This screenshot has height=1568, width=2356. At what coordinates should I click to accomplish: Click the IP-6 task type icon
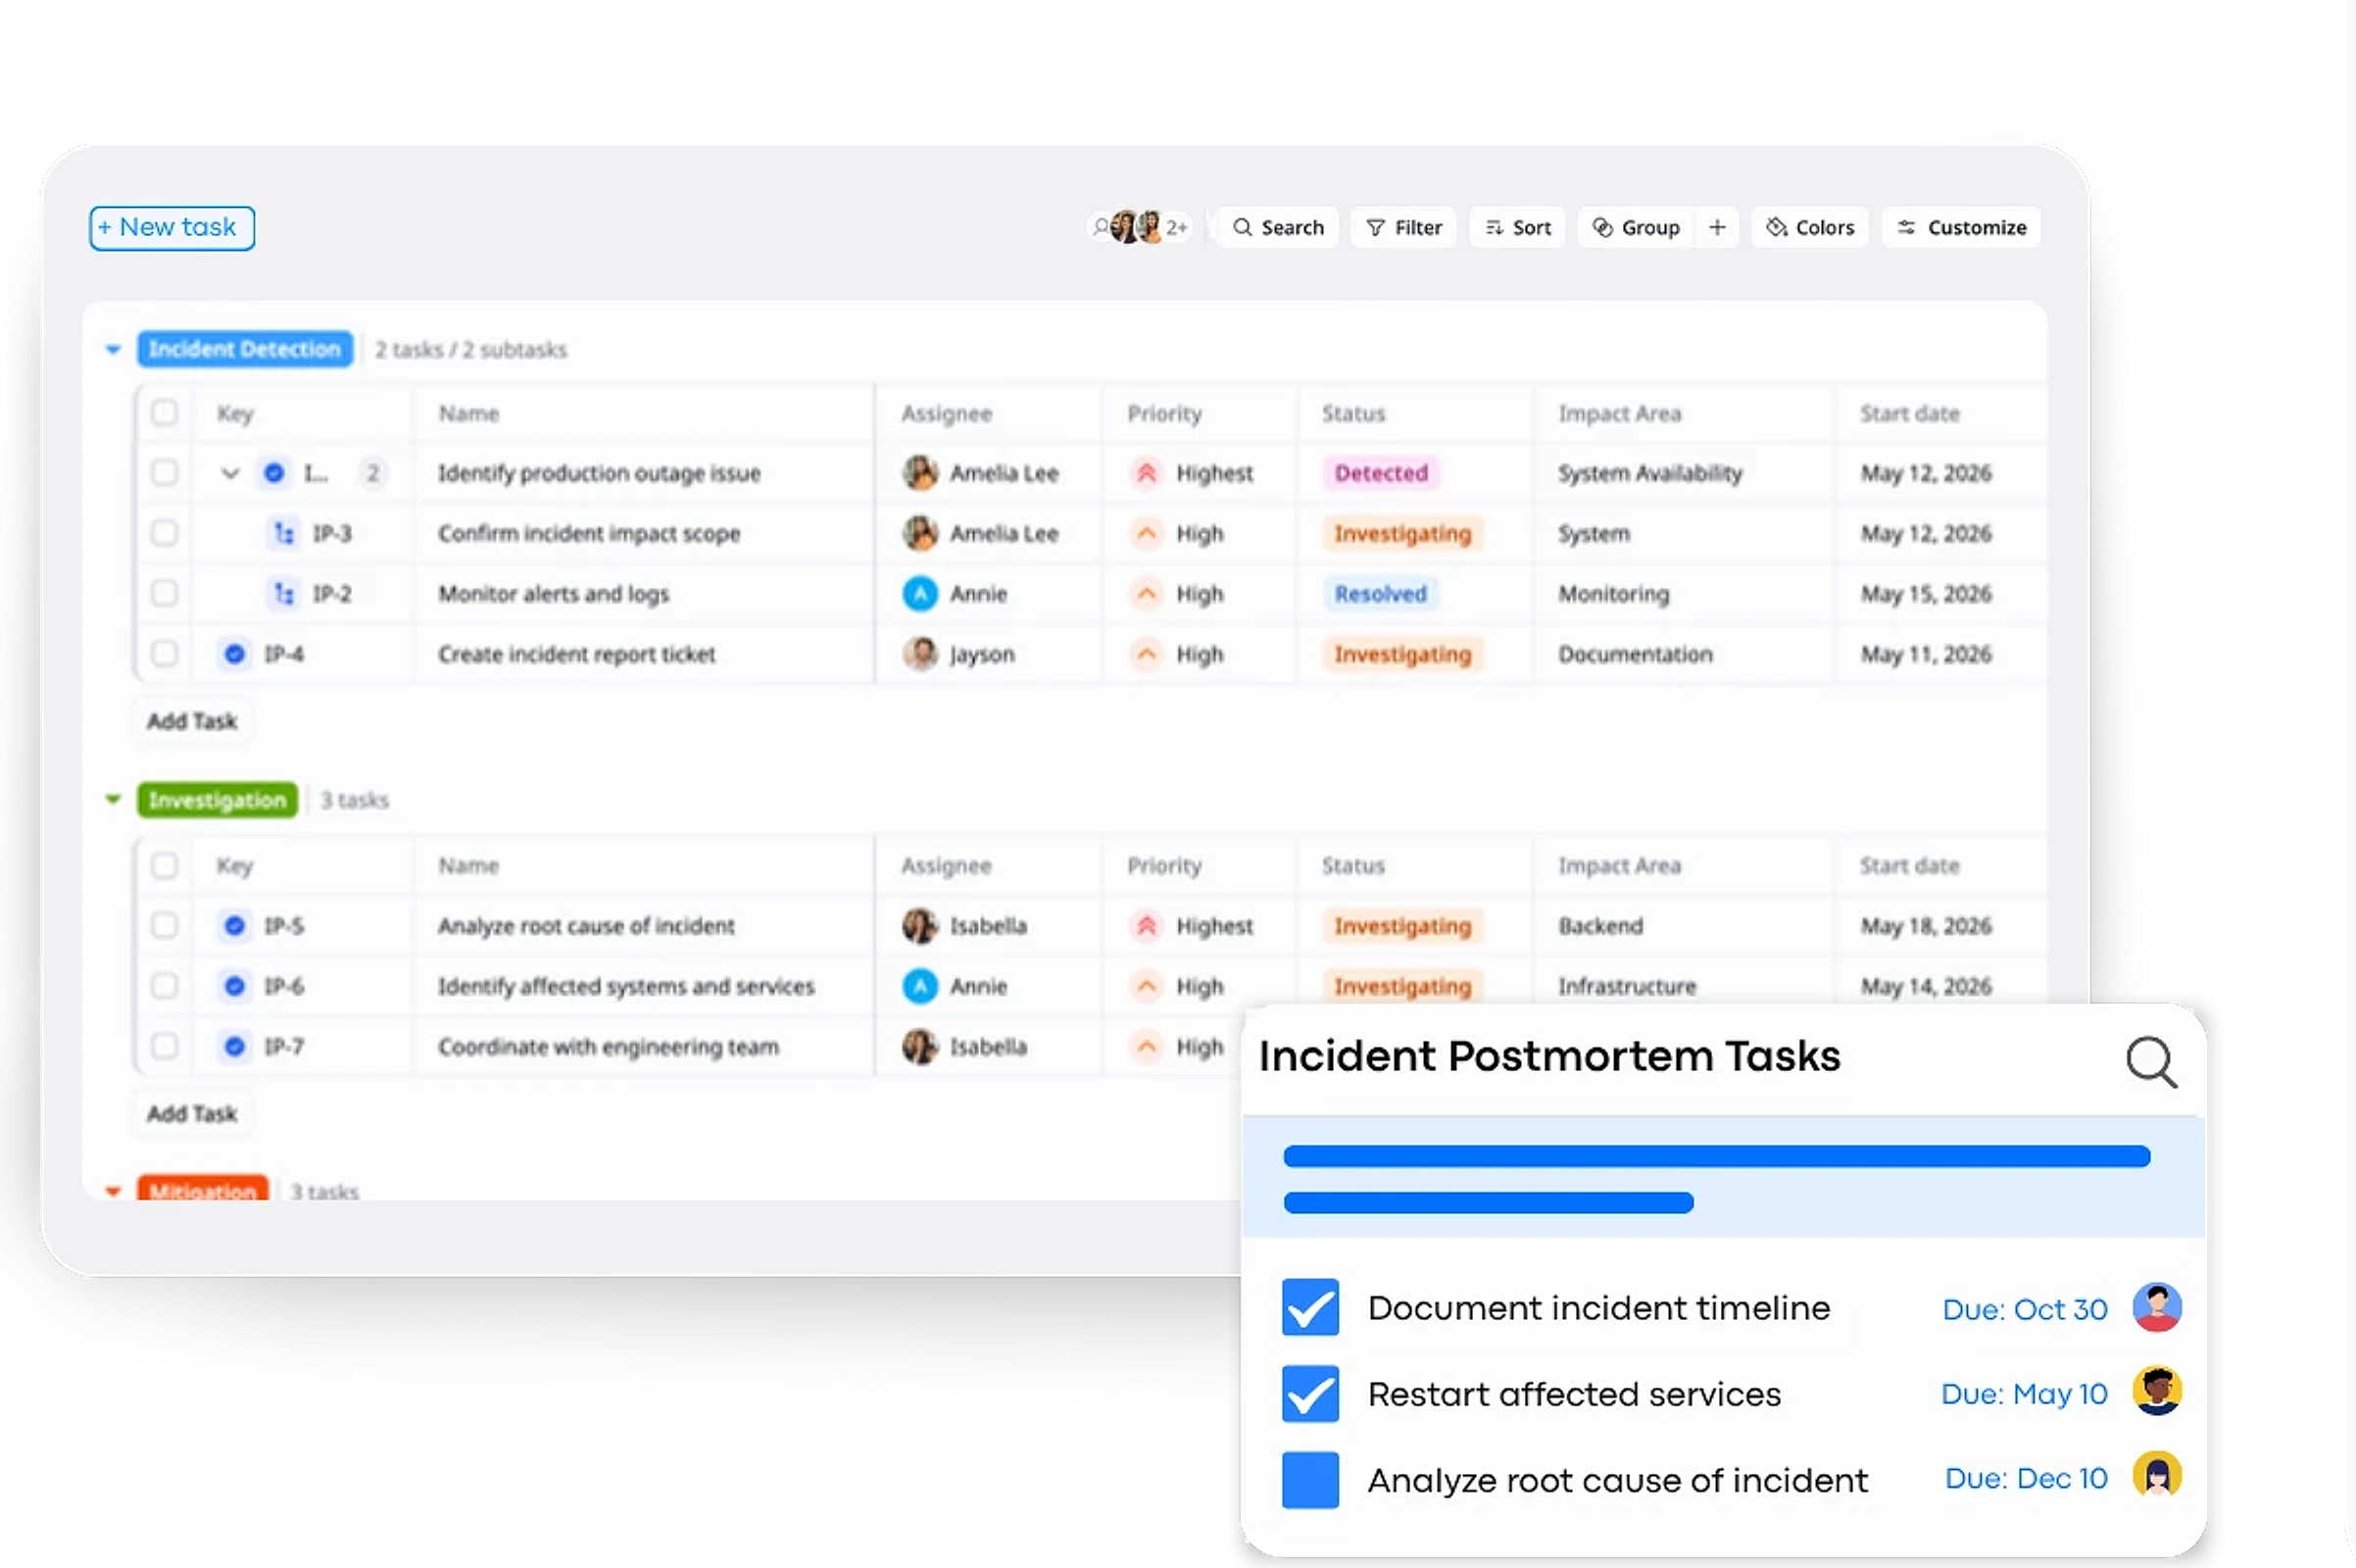tap(235, 986)
